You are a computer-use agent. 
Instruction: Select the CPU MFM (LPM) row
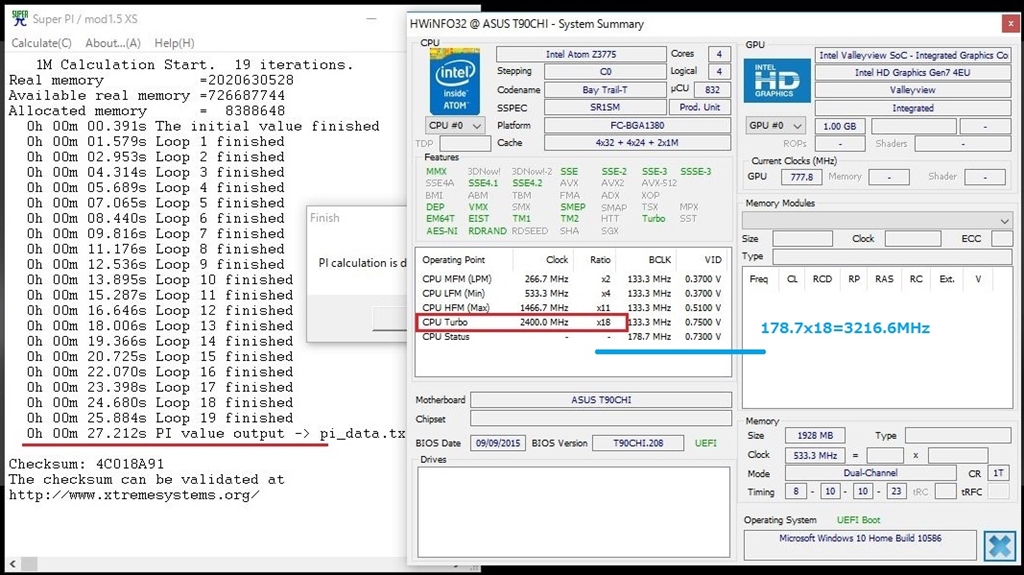[x=572, y=279]
